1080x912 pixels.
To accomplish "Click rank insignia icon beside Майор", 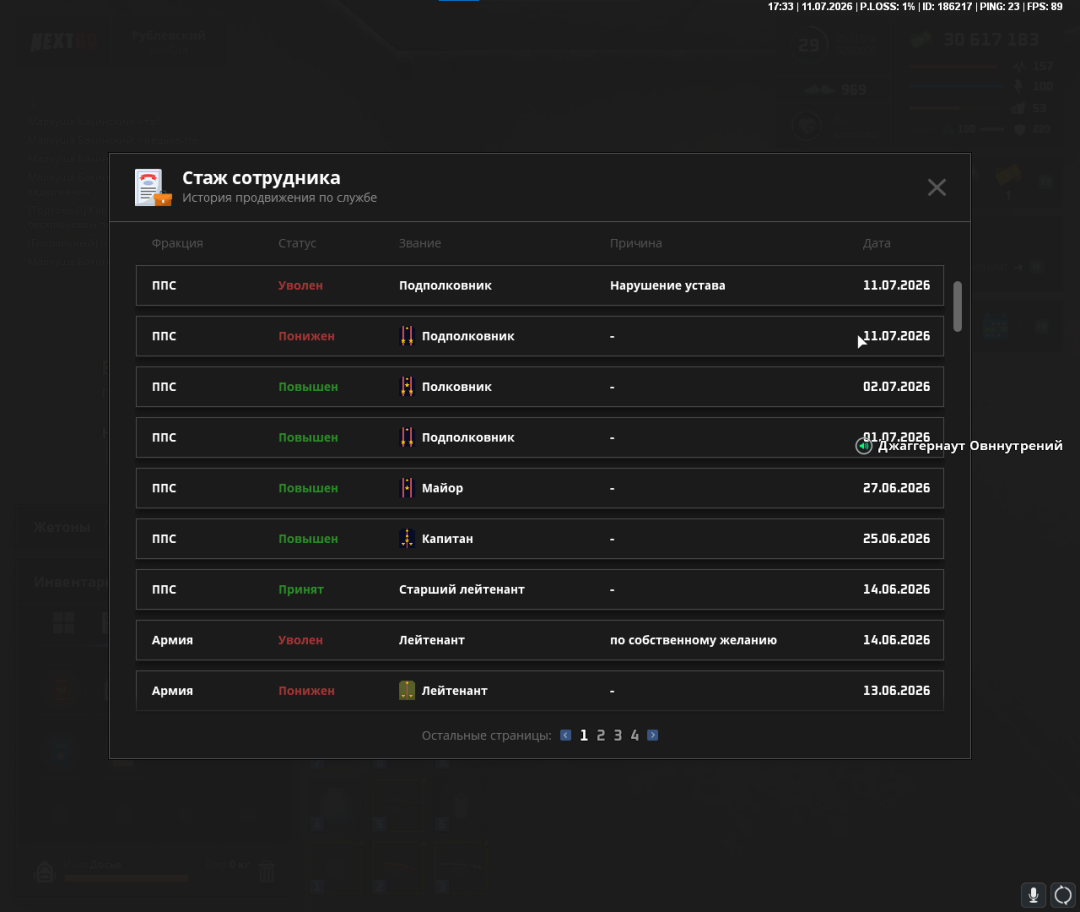I will 407,488.
